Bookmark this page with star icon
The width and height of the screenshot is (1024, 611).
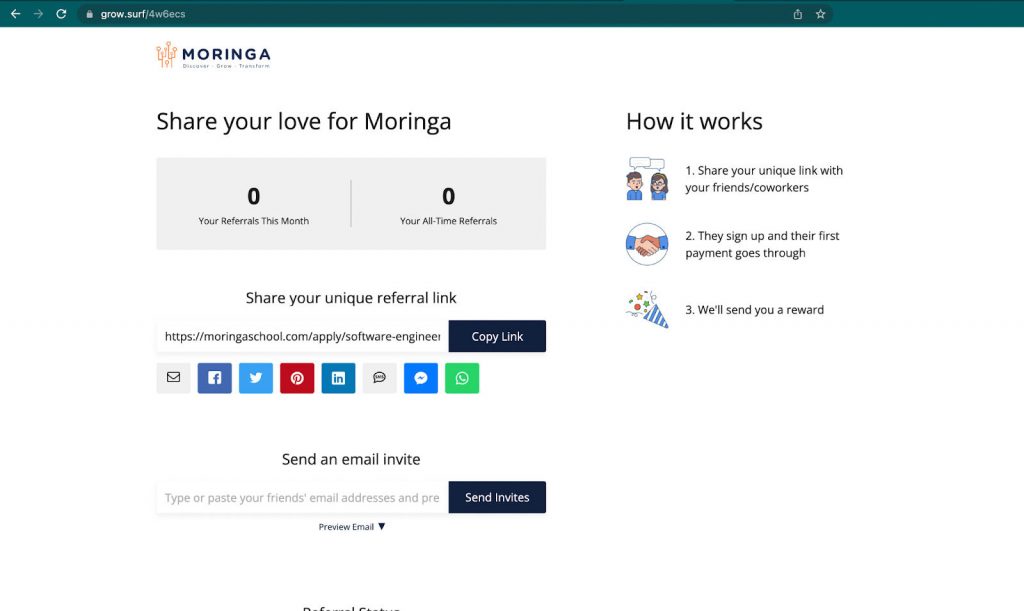820,14
